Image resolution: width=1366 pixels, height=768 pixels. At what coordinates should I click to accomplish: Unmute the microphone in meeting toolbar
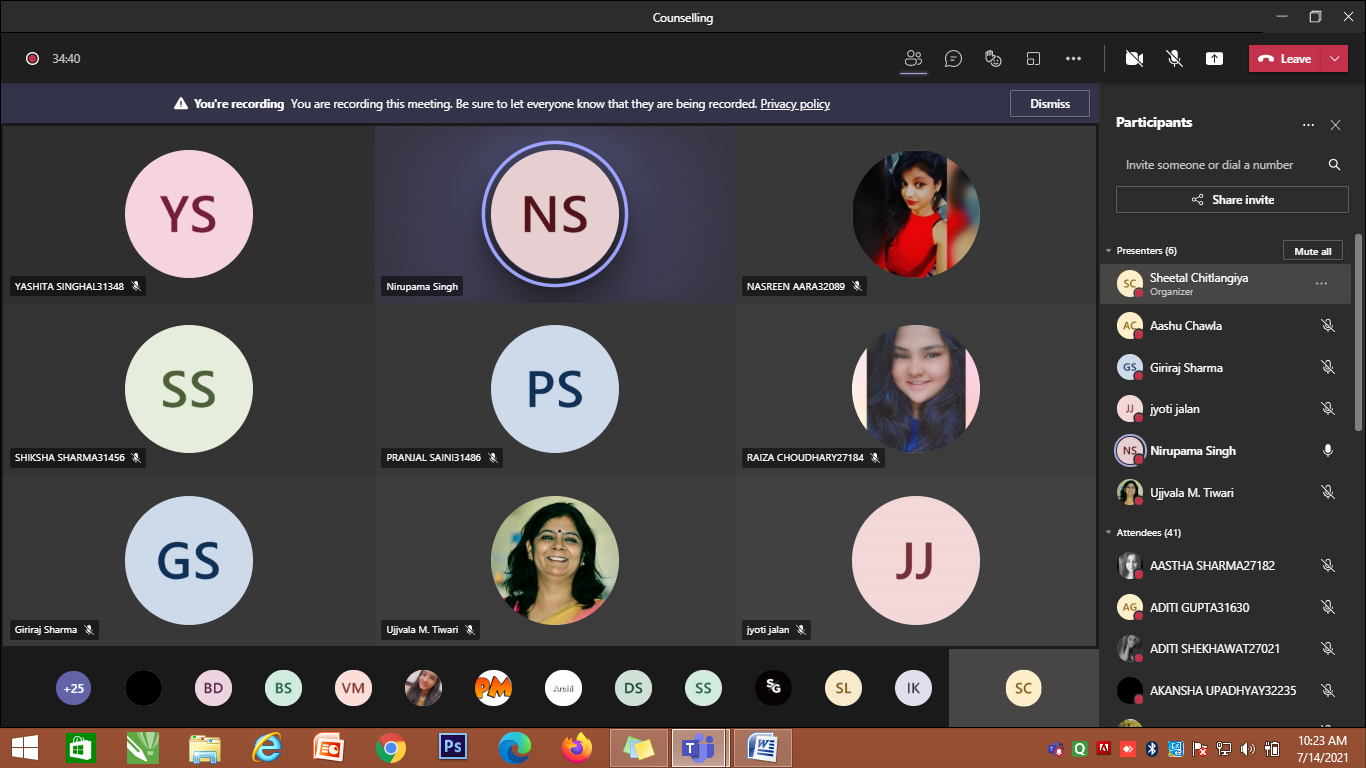(x=1175, y=59)
